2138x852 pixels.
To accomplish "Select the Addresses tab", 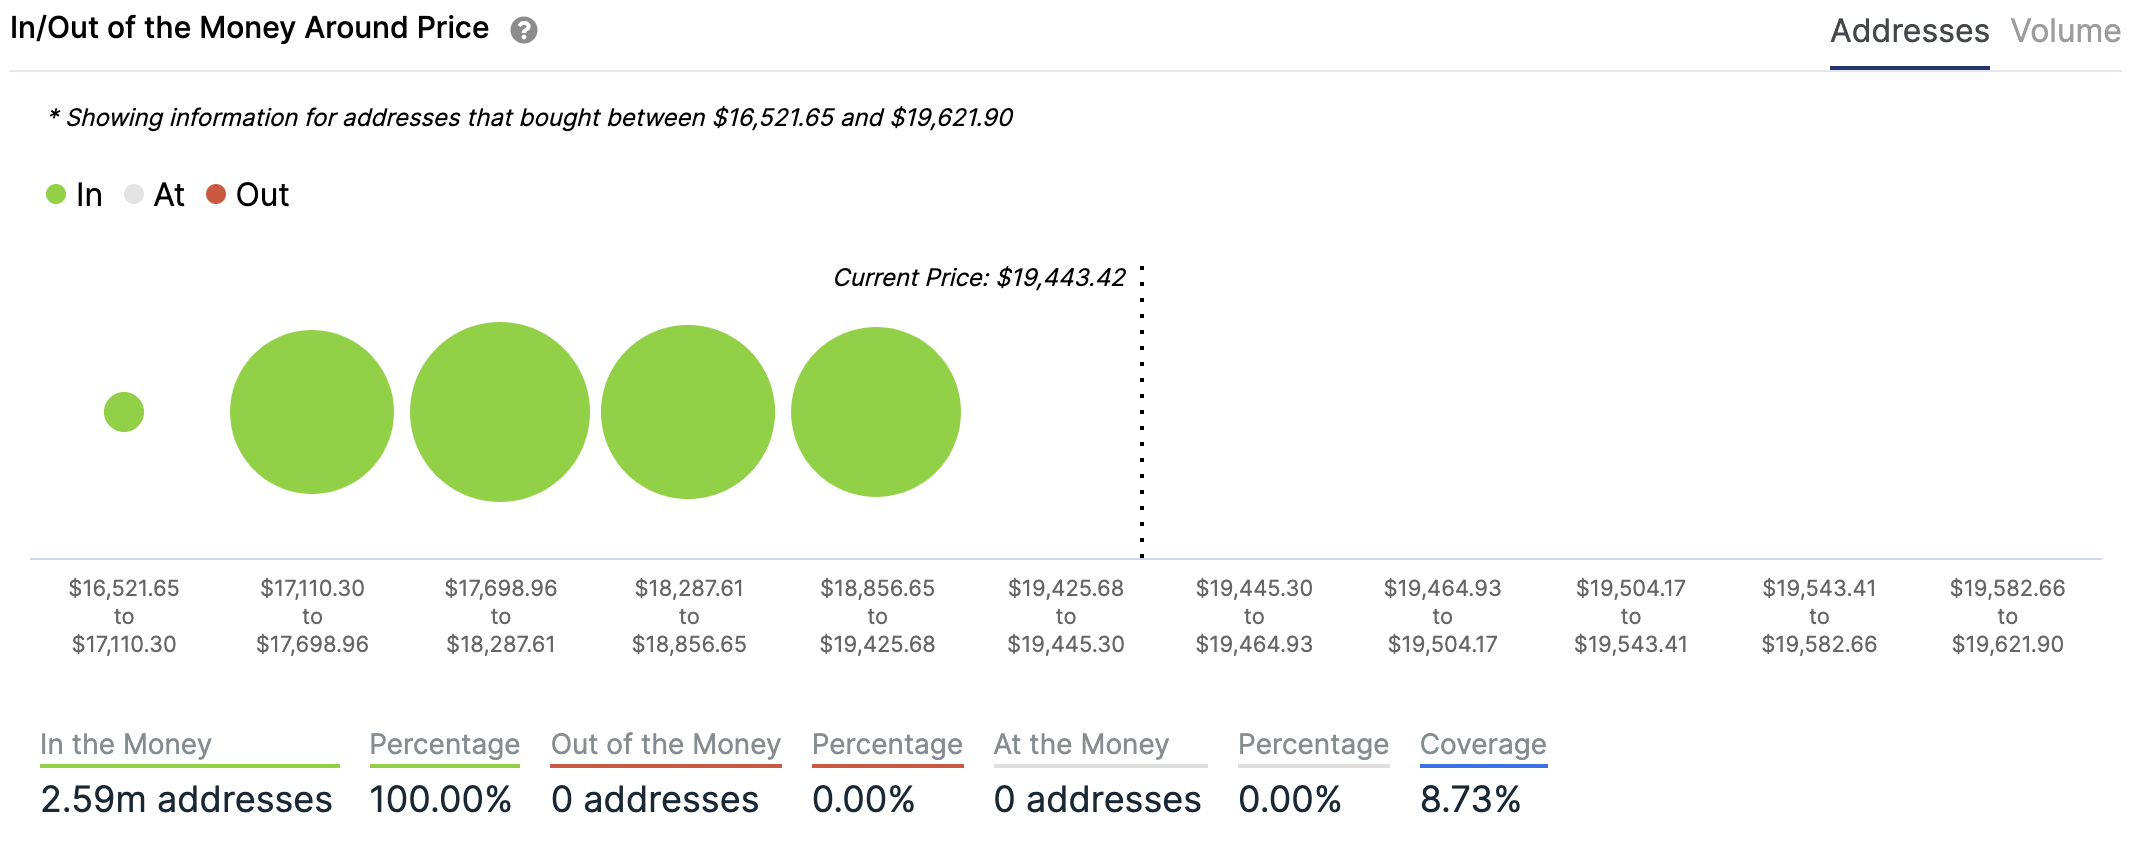I will point(1908,32).
